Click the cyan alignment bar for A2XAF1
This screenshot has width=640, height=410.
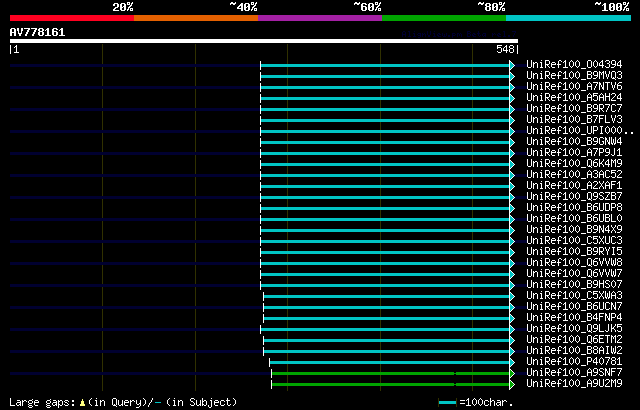pyautogui.click(x=385, y=186)
